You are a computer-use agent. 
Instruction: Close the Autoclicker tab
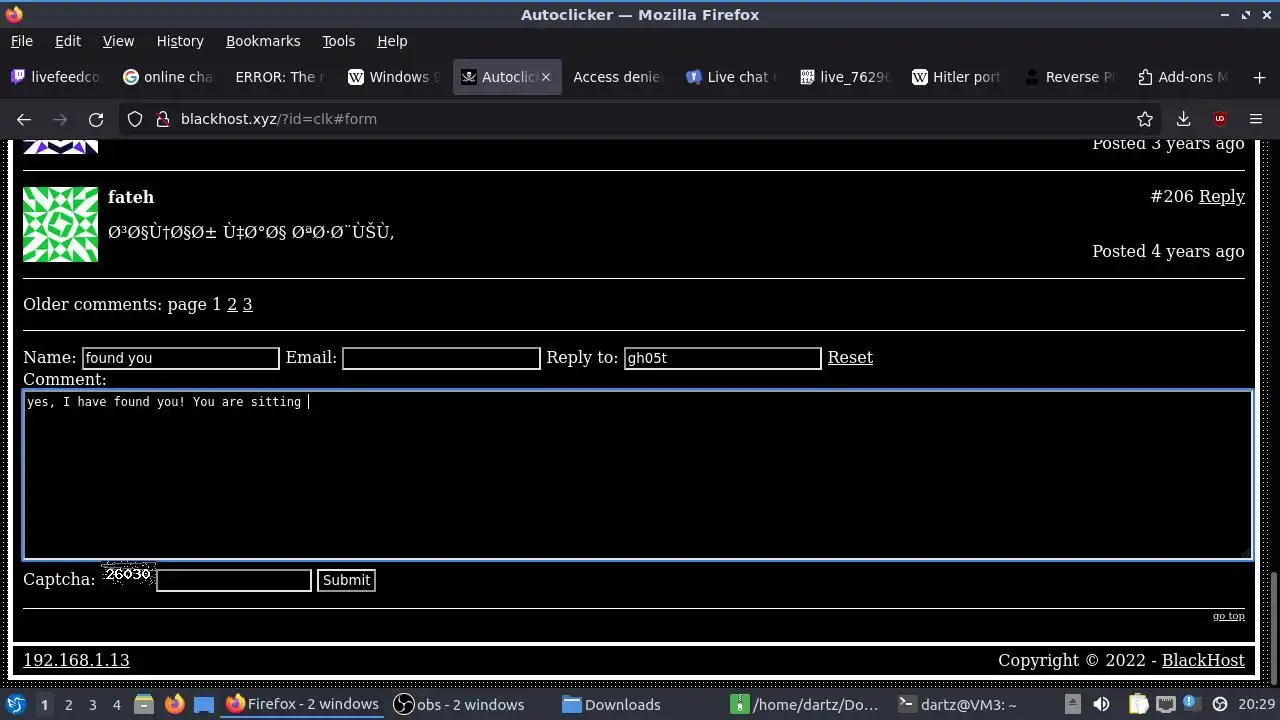(x=546, y=77)
